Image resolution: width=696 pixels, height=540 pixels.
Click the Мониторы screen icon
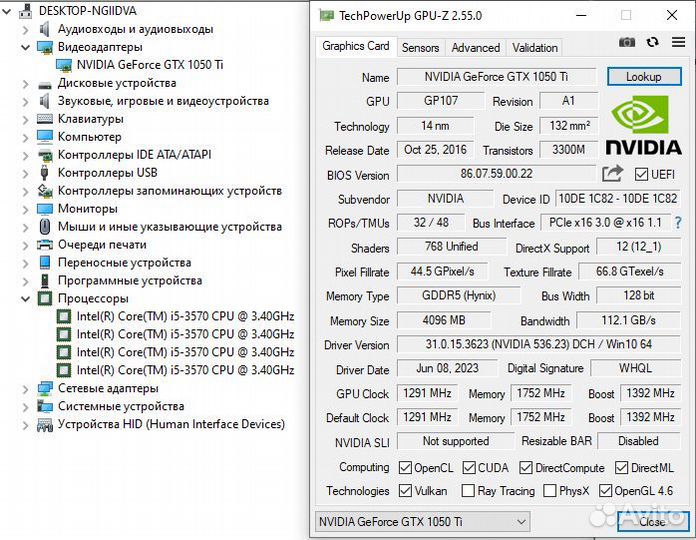pos(45,209)
